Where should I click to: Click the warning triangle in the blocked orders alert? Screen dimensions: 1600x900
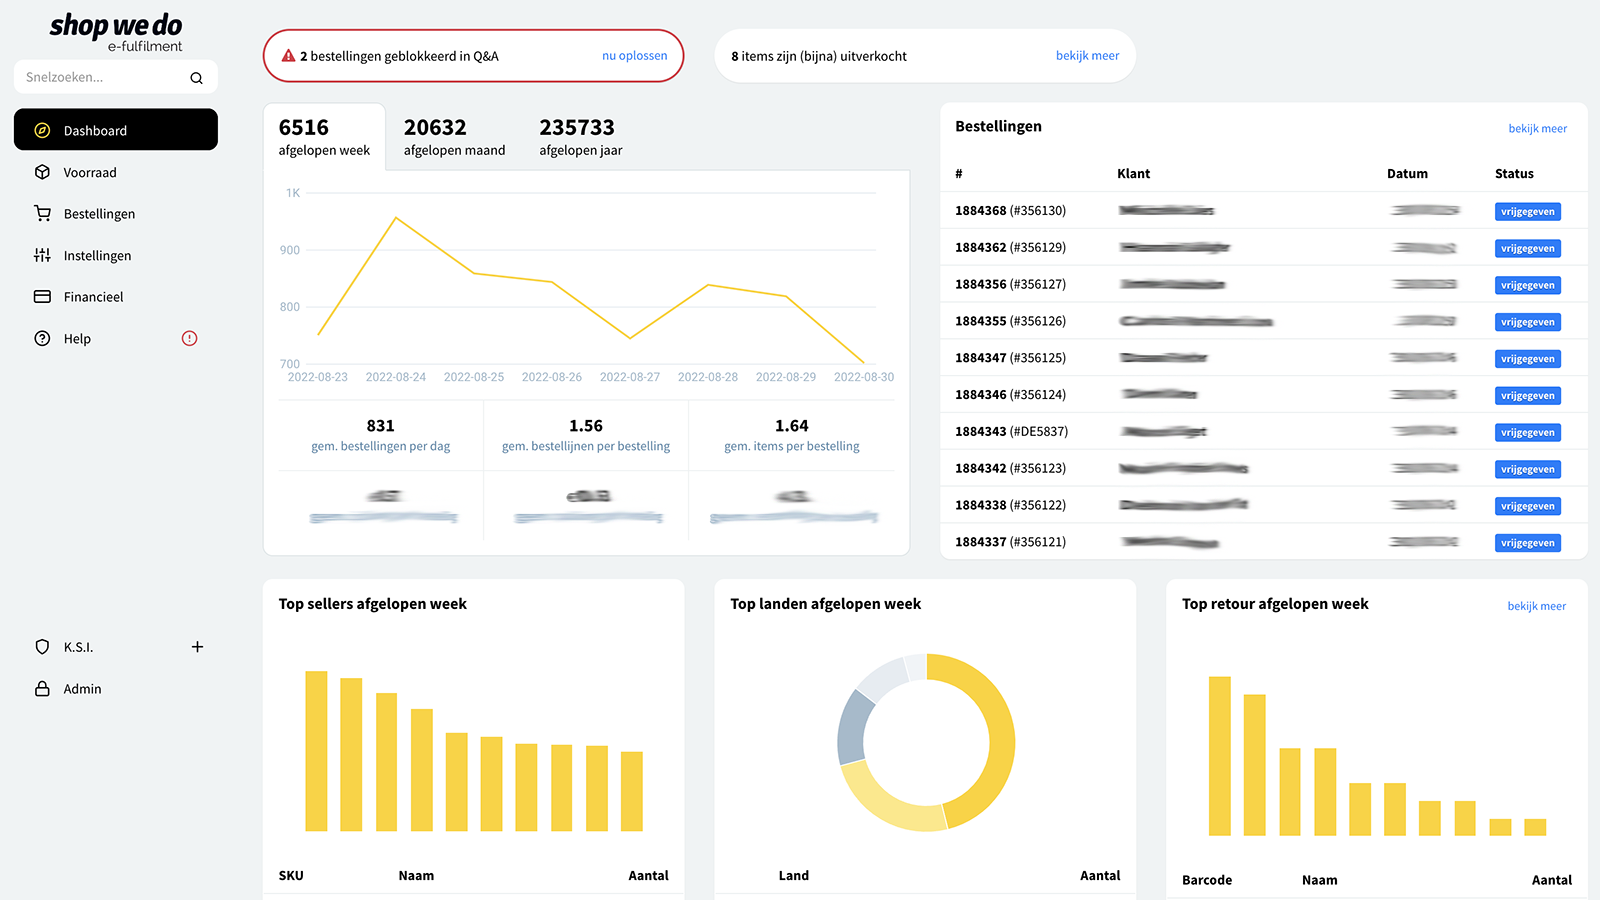click(x=288, y=56)
